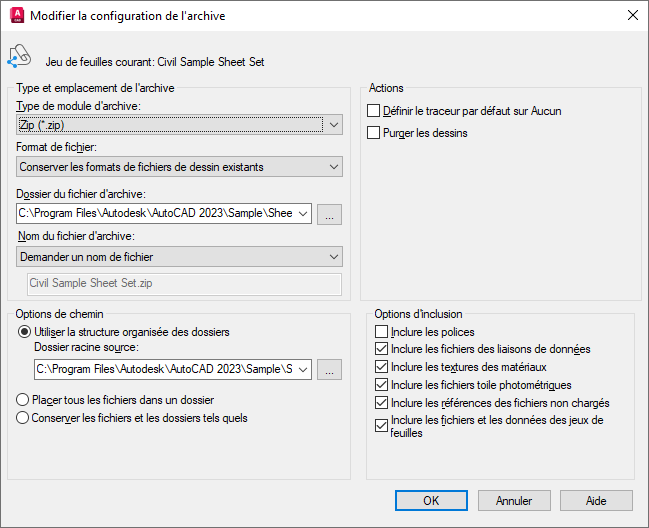Uncheck 'Inclure les fichiers toile photométriques'

[x=381, y=385]
